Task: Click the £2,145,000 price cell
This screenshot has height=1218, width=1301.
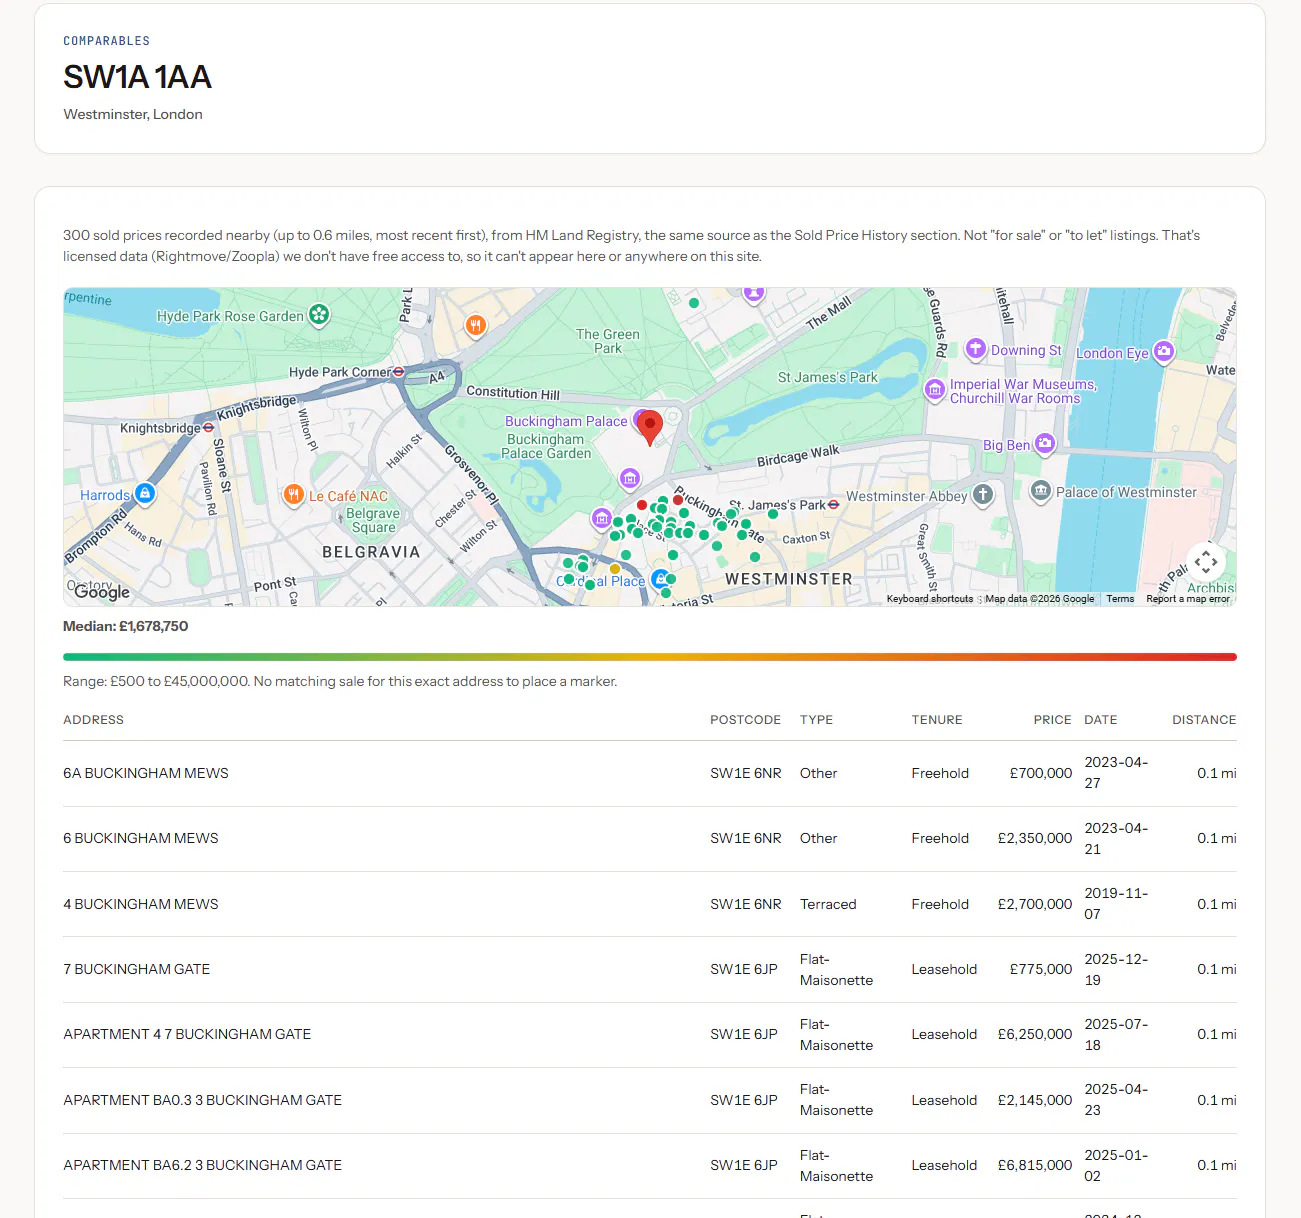Action: tap(1035, 1100)
